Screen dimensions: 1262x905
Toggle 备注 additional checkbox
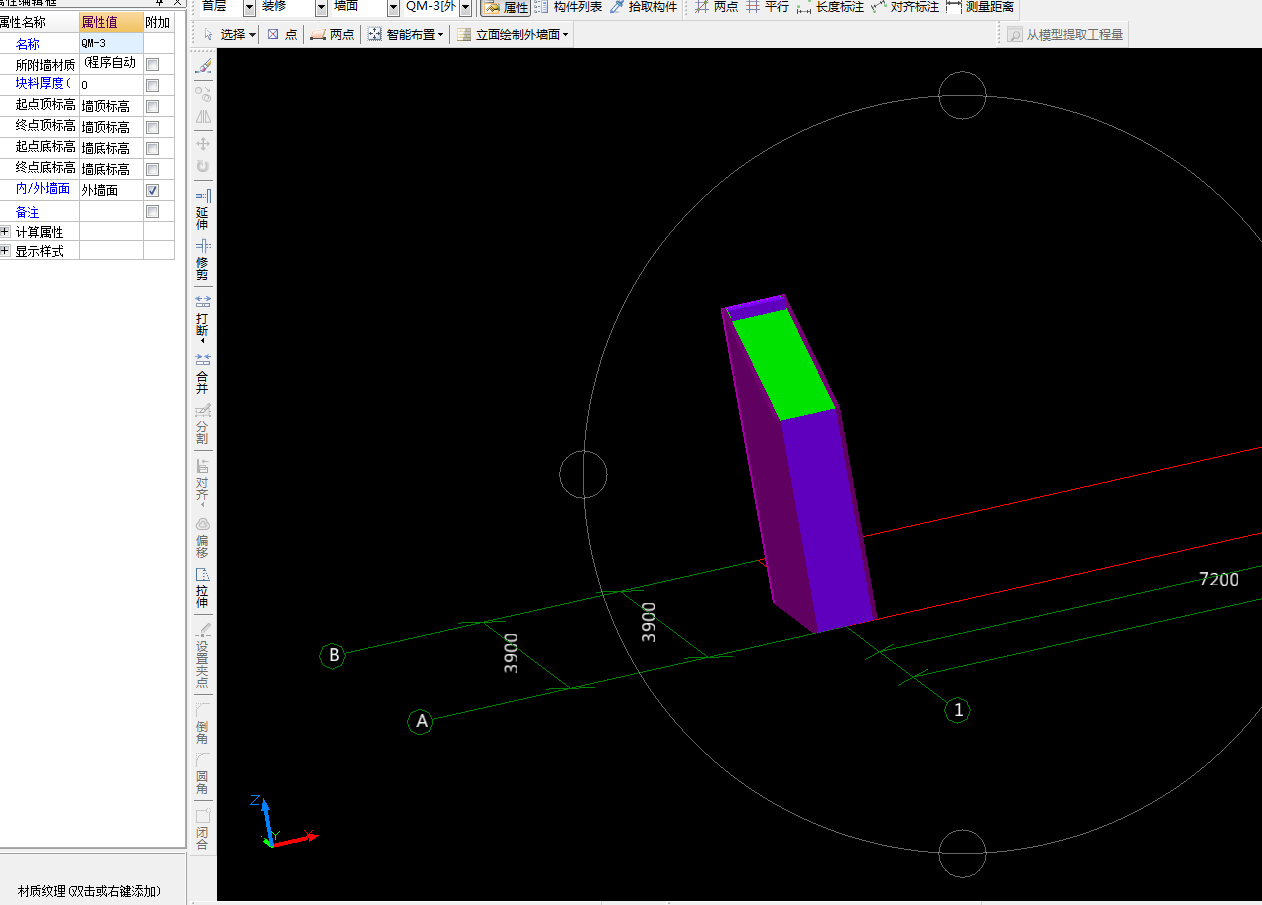coord(153,211)
